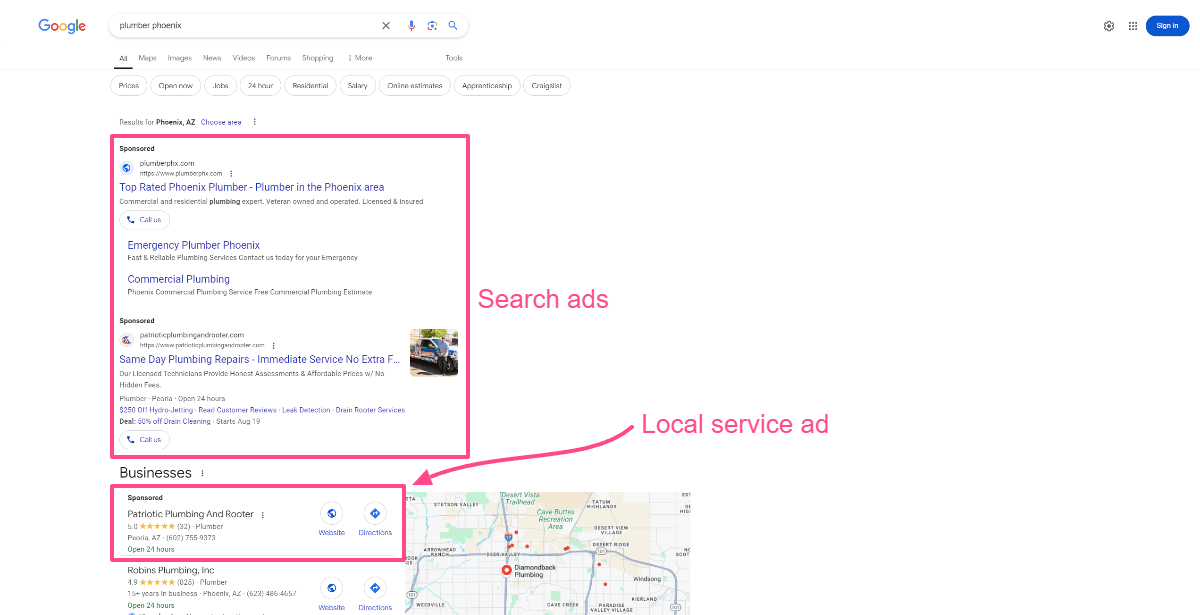This screenshot has height=615, width=1200.
Task: Open the Commercial Plumbing sitelink
Action: coord(179,279)
